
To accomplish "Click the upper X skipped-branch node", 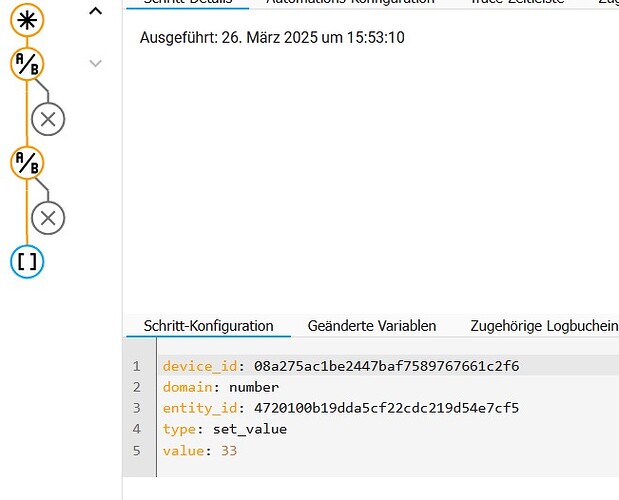I will point(48,119).
